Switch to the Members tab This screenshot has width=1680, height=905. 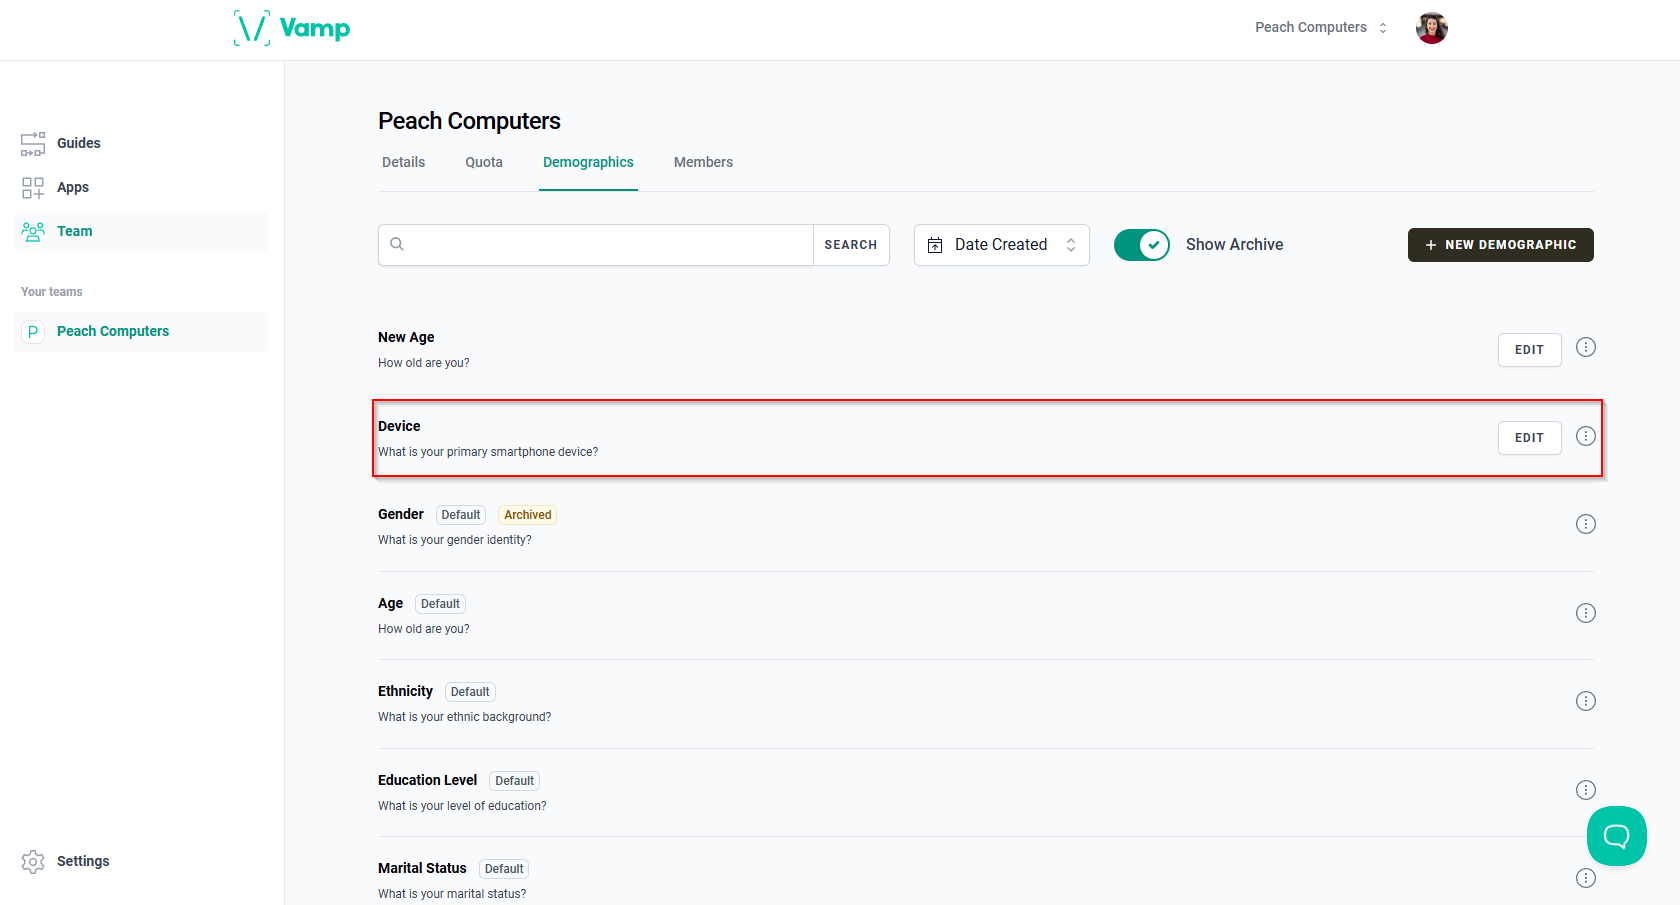click(x=703, y=162)
